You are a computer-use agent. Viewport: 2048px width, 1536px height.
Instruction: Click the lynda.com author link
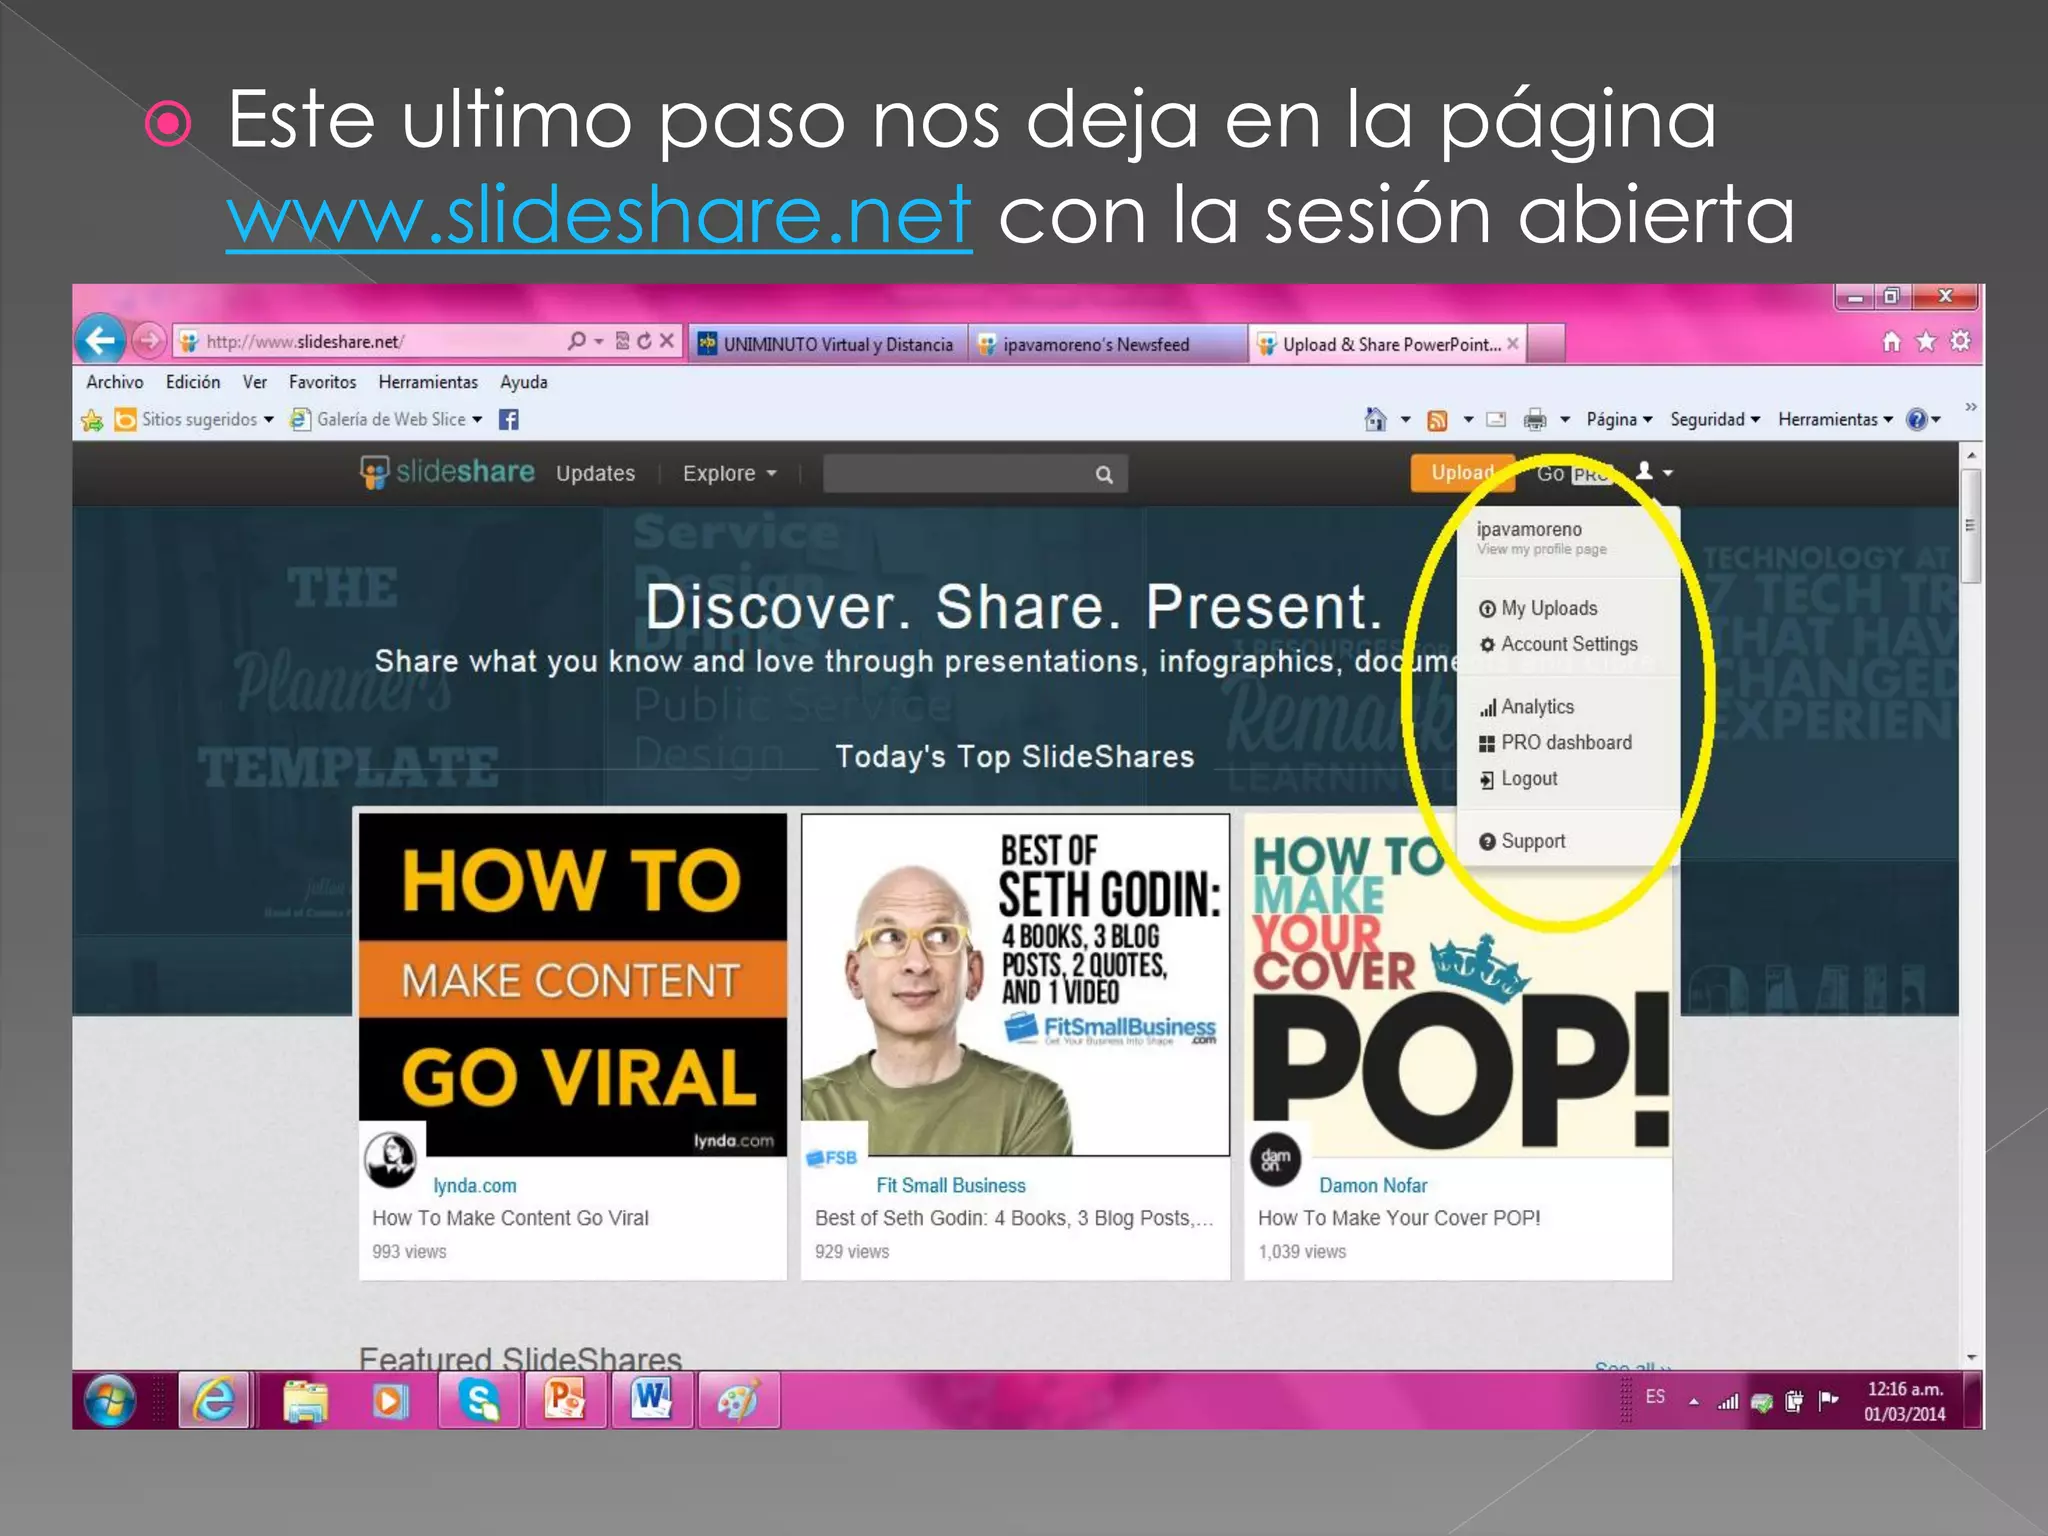[x=475, y=1185]
